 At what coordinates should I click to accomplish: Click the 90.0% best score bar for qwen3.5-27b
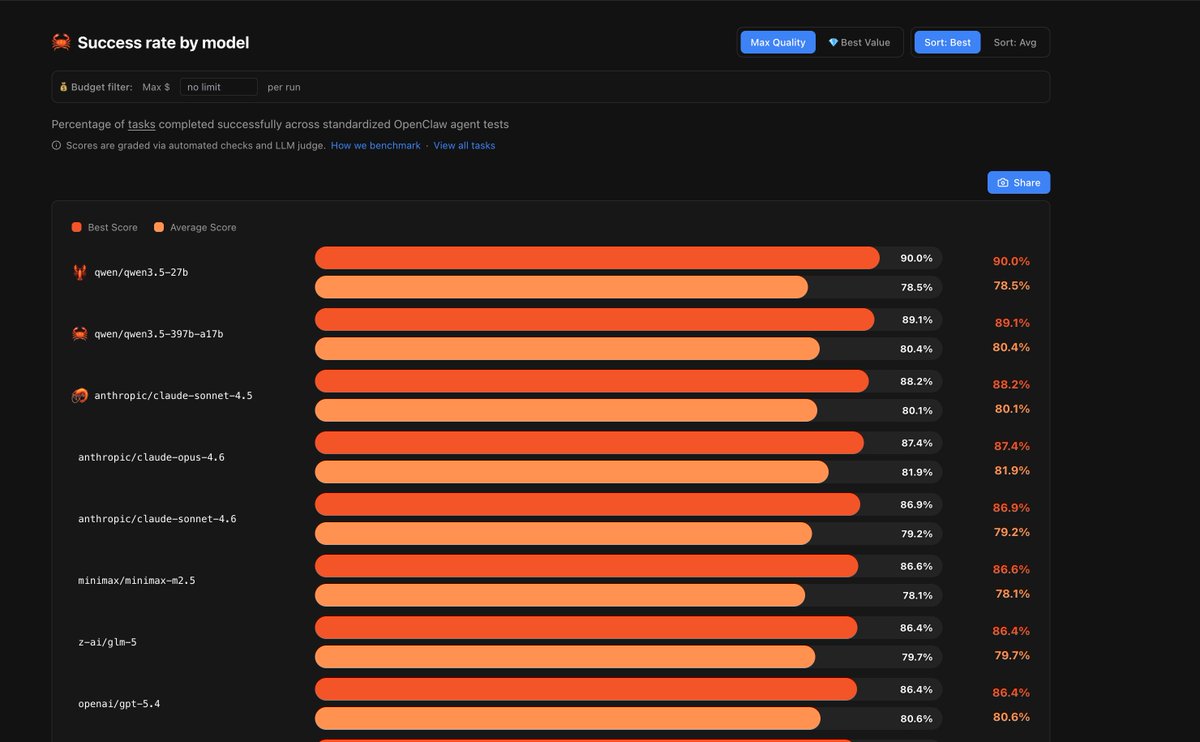click(597, 258)
